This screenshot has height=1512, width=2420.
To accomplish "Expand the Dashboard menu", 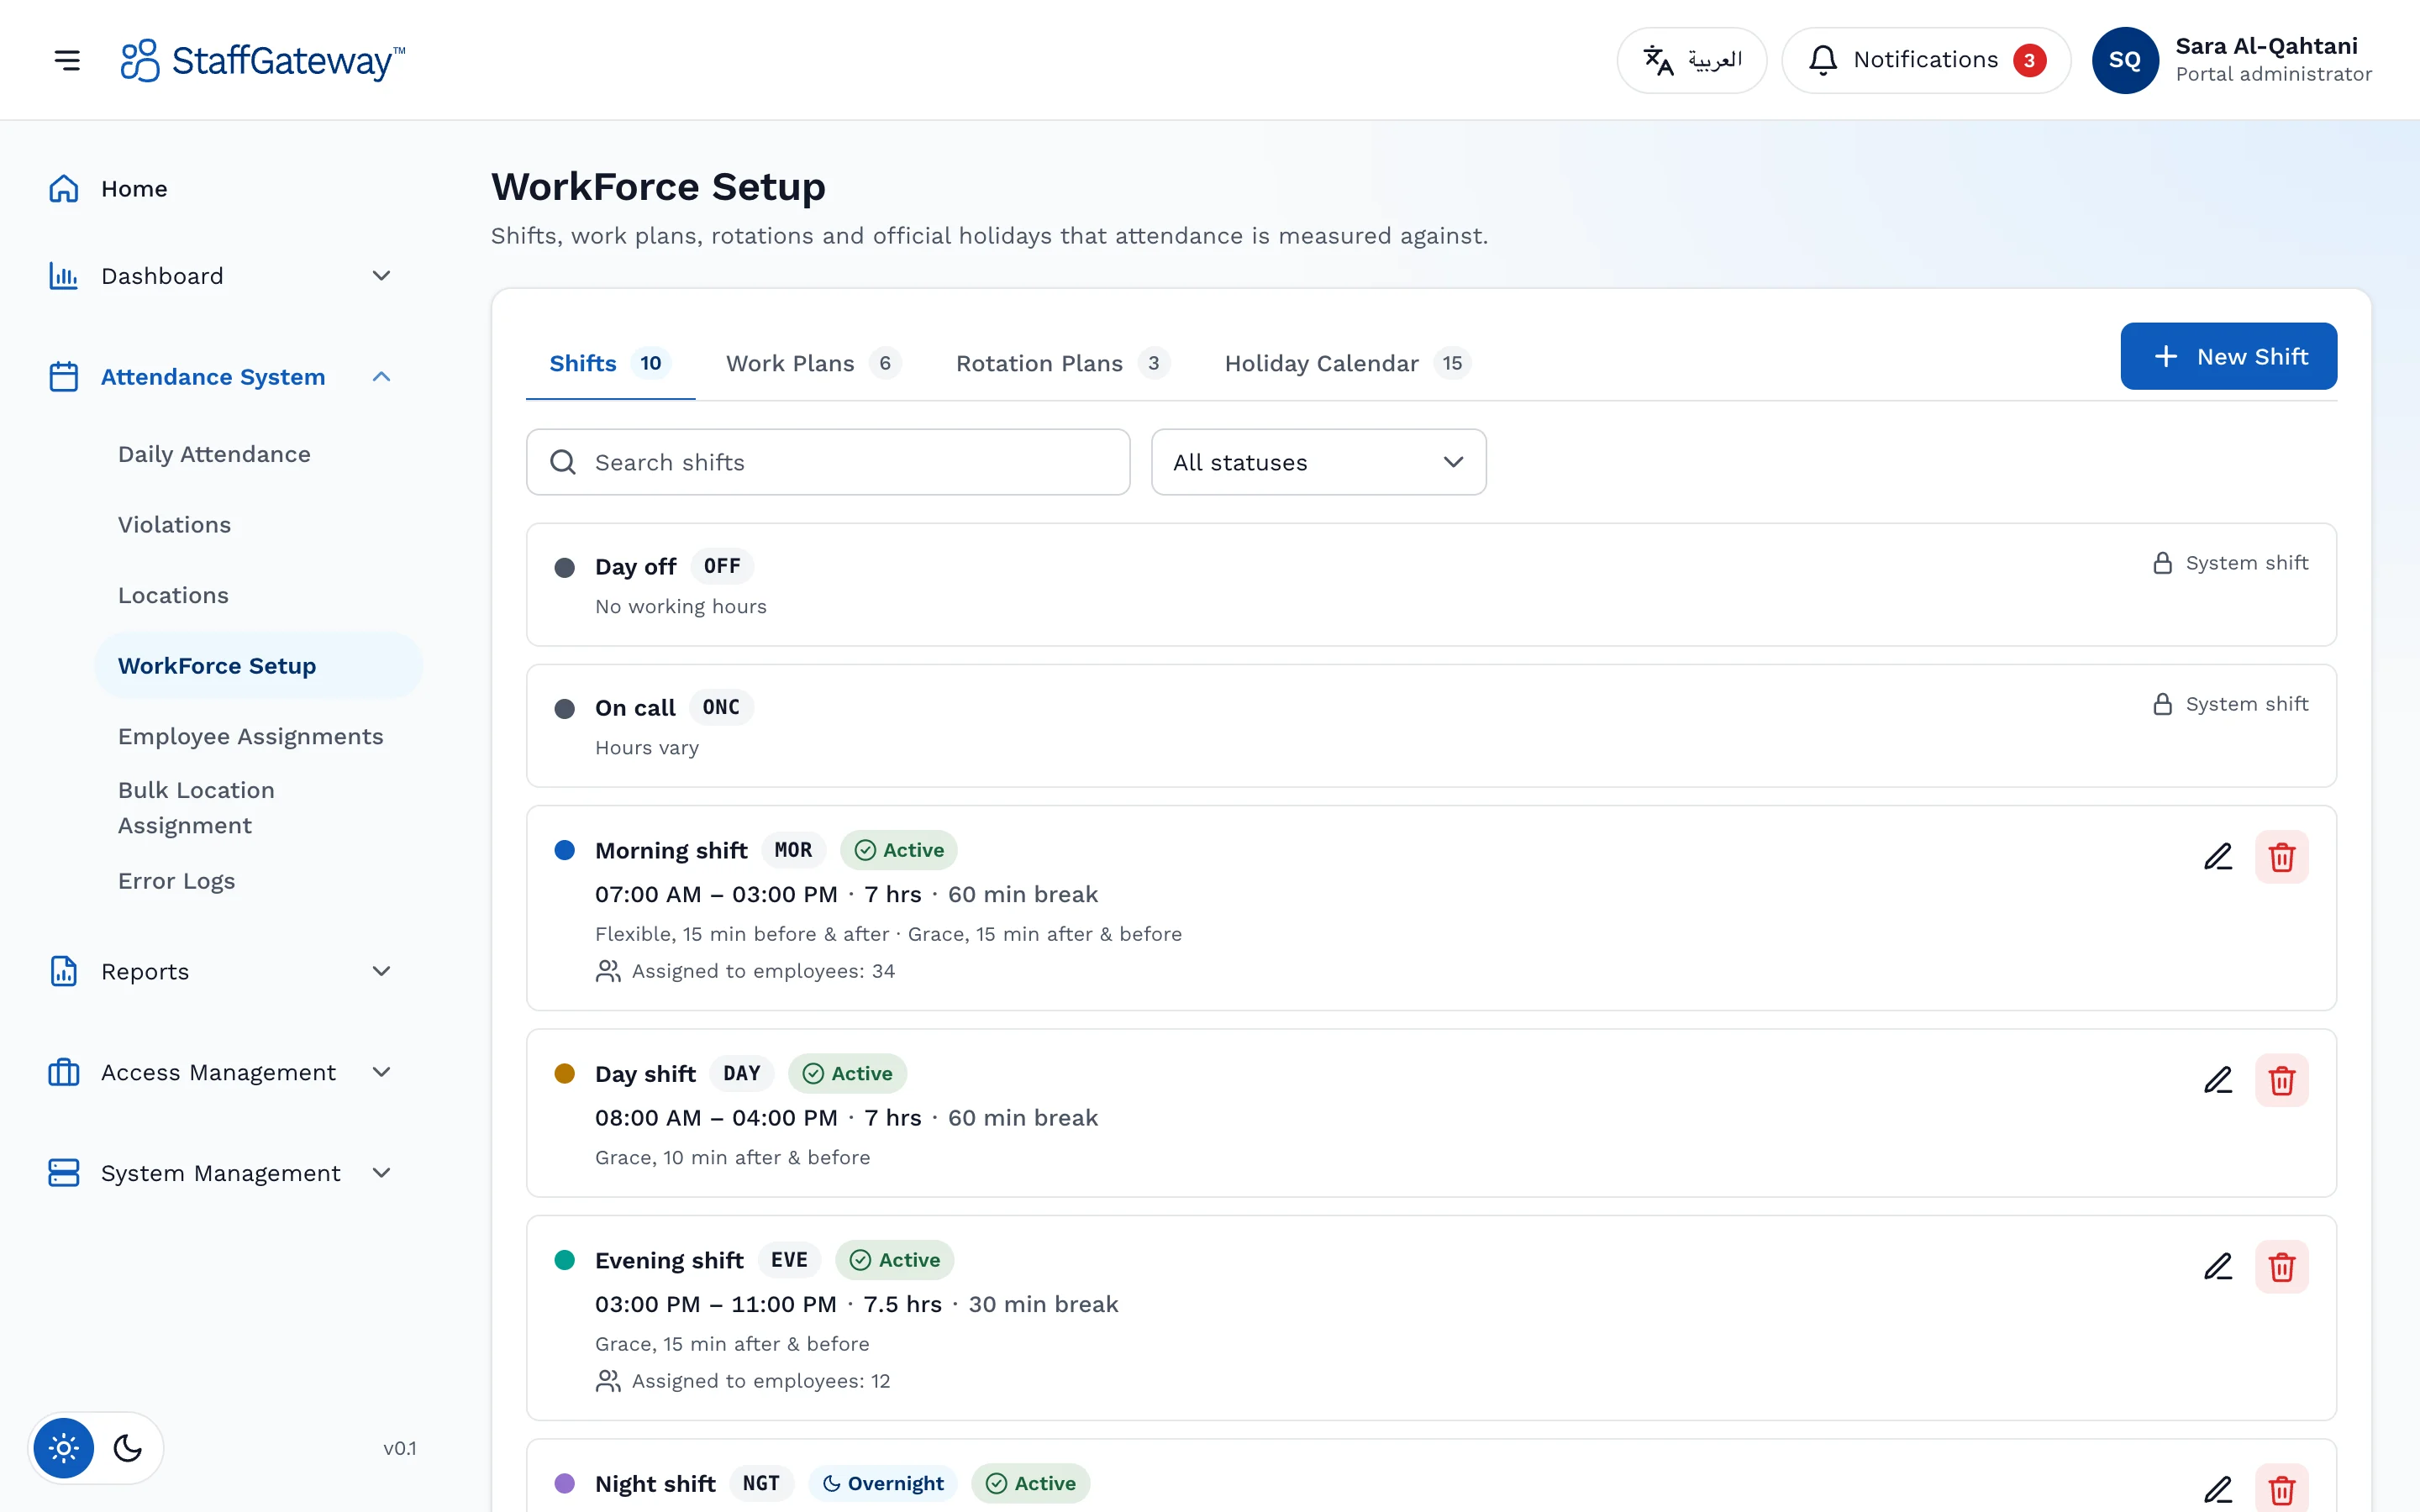I will coord(220,276).
